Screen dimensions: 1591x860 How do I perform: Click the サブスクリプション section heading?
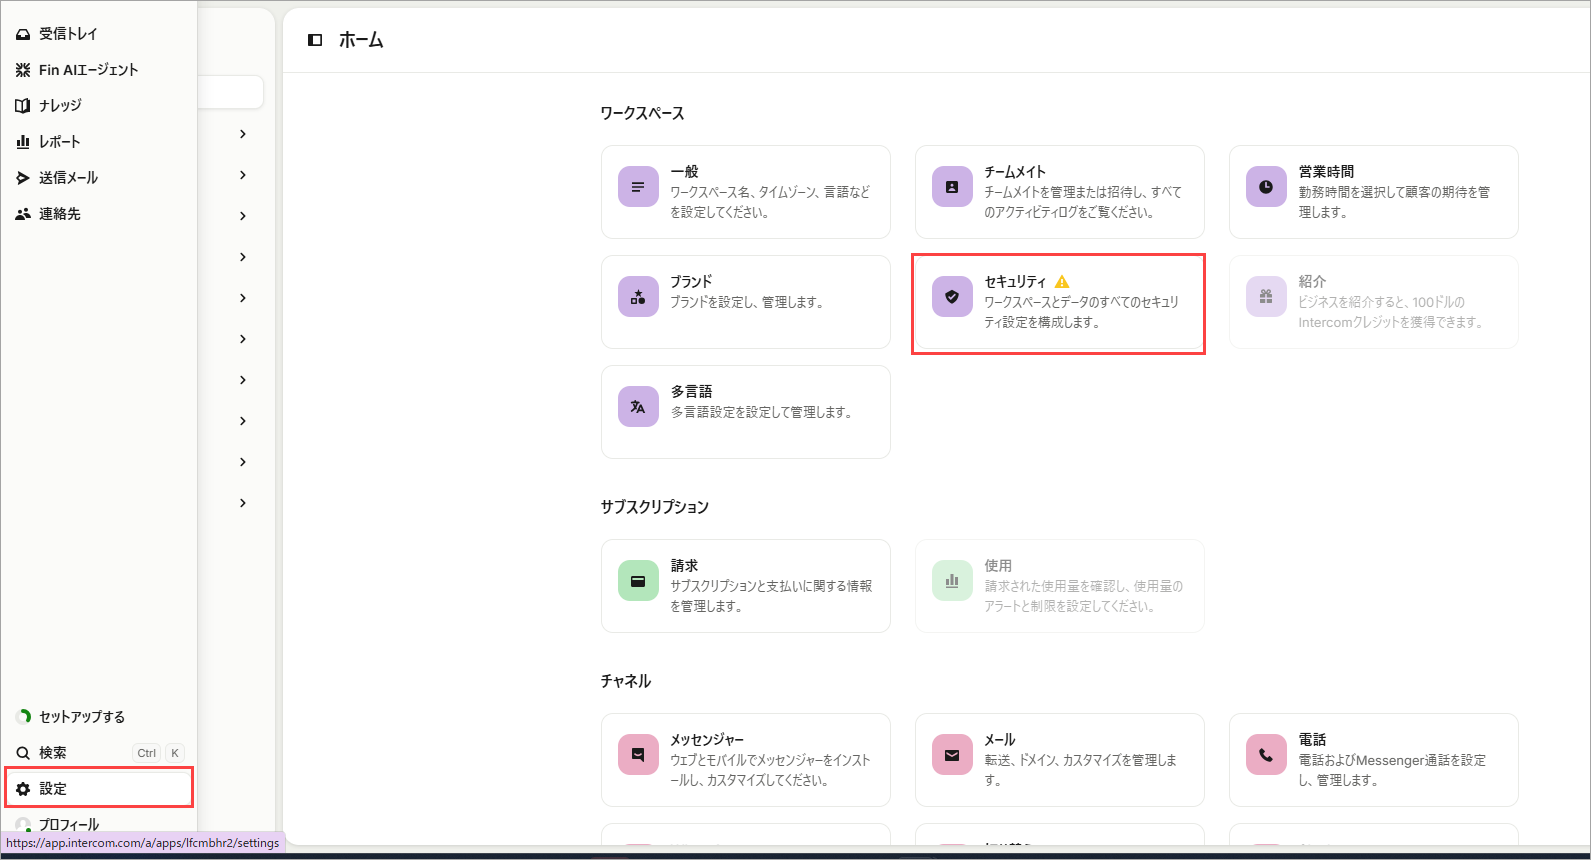[x=654, y=507]
